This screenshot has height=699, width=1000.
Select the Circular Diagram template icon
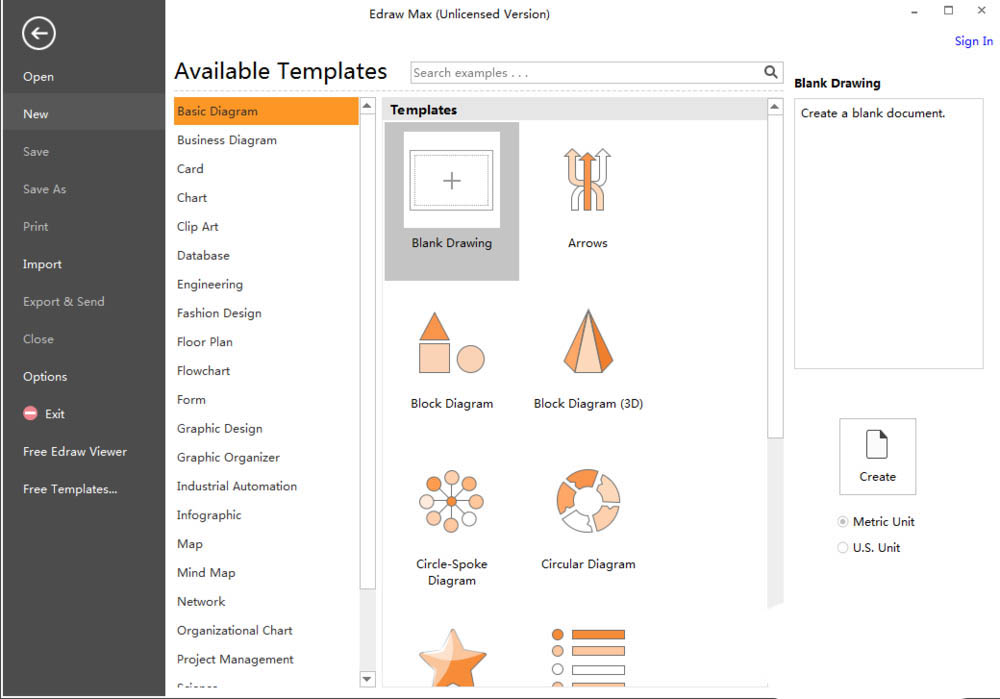coord(587,501)
